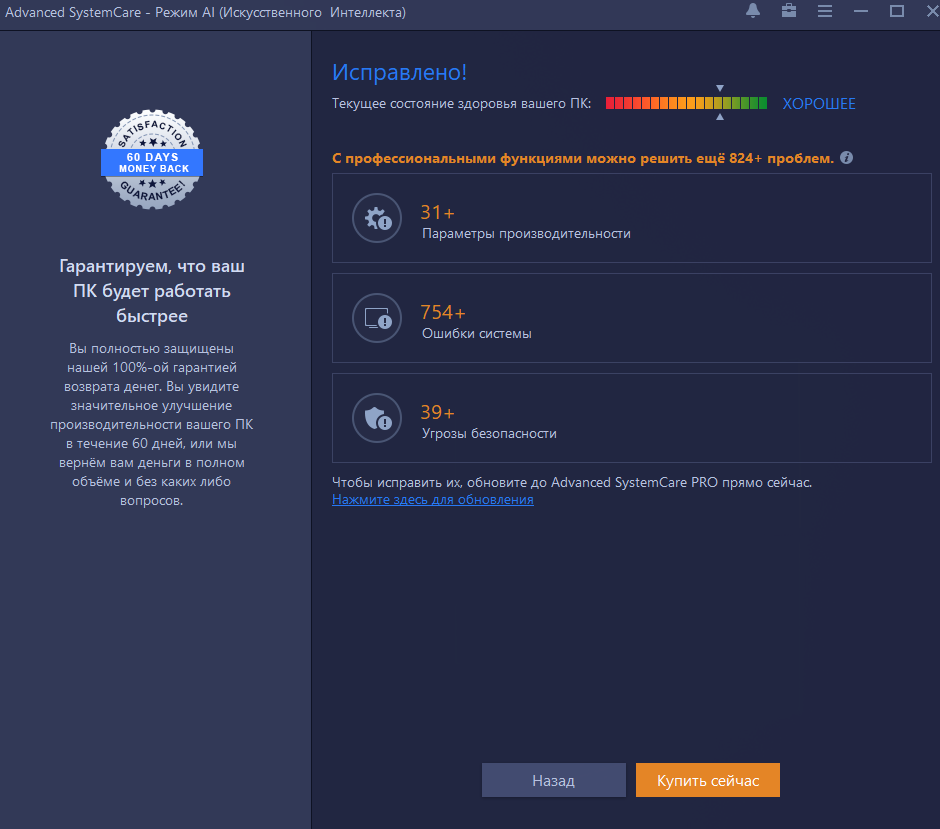The image size is (940, 829).
Task: Click the performance settings gear icon
Action: coord(377,218)
